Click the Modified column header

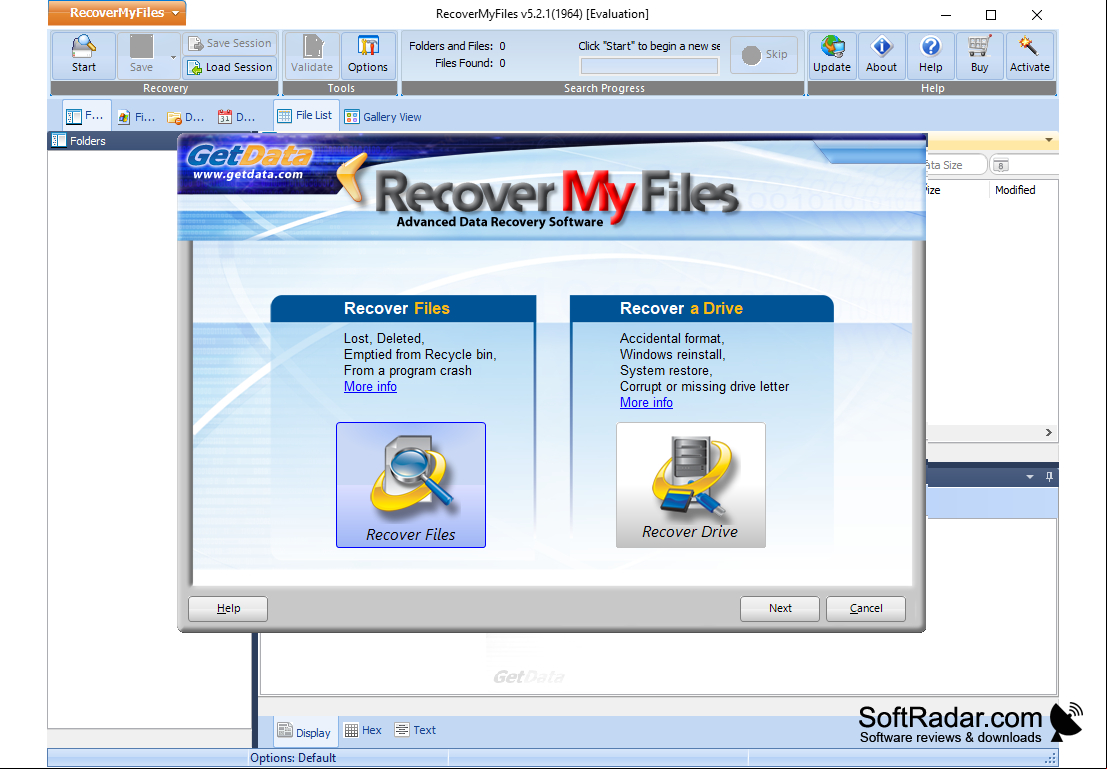coord(1015,190)
